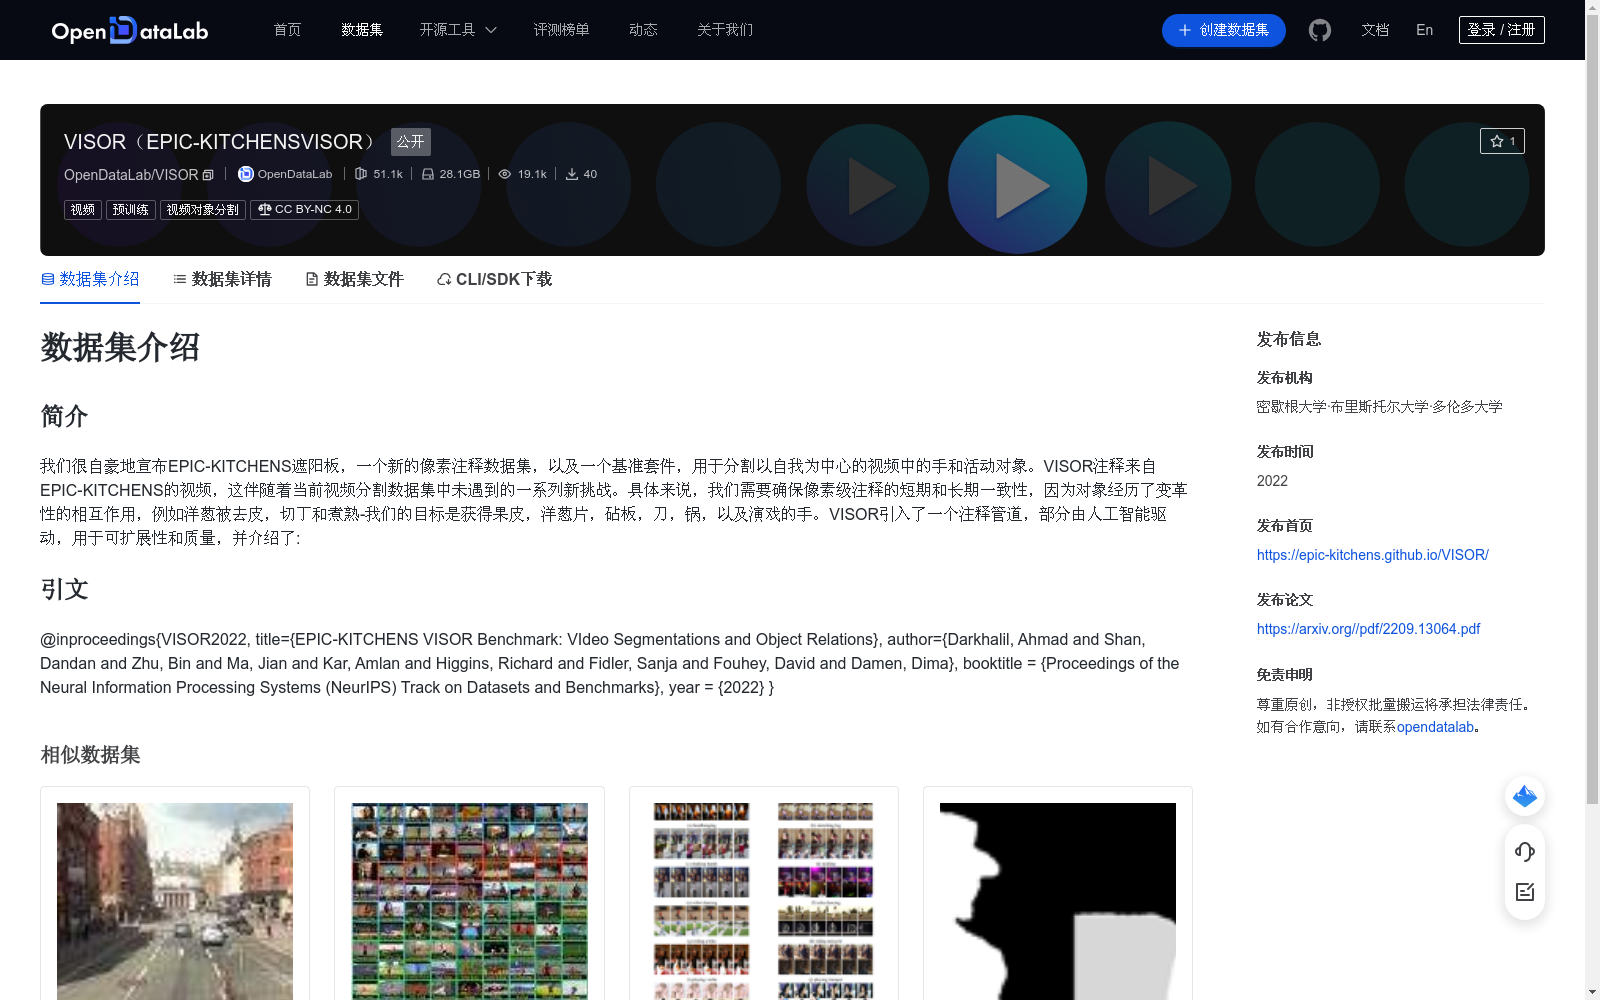This screenshot has width=1600, height=1000.
Task: Open 数据集 navigation item
Action: click(362, 30)
